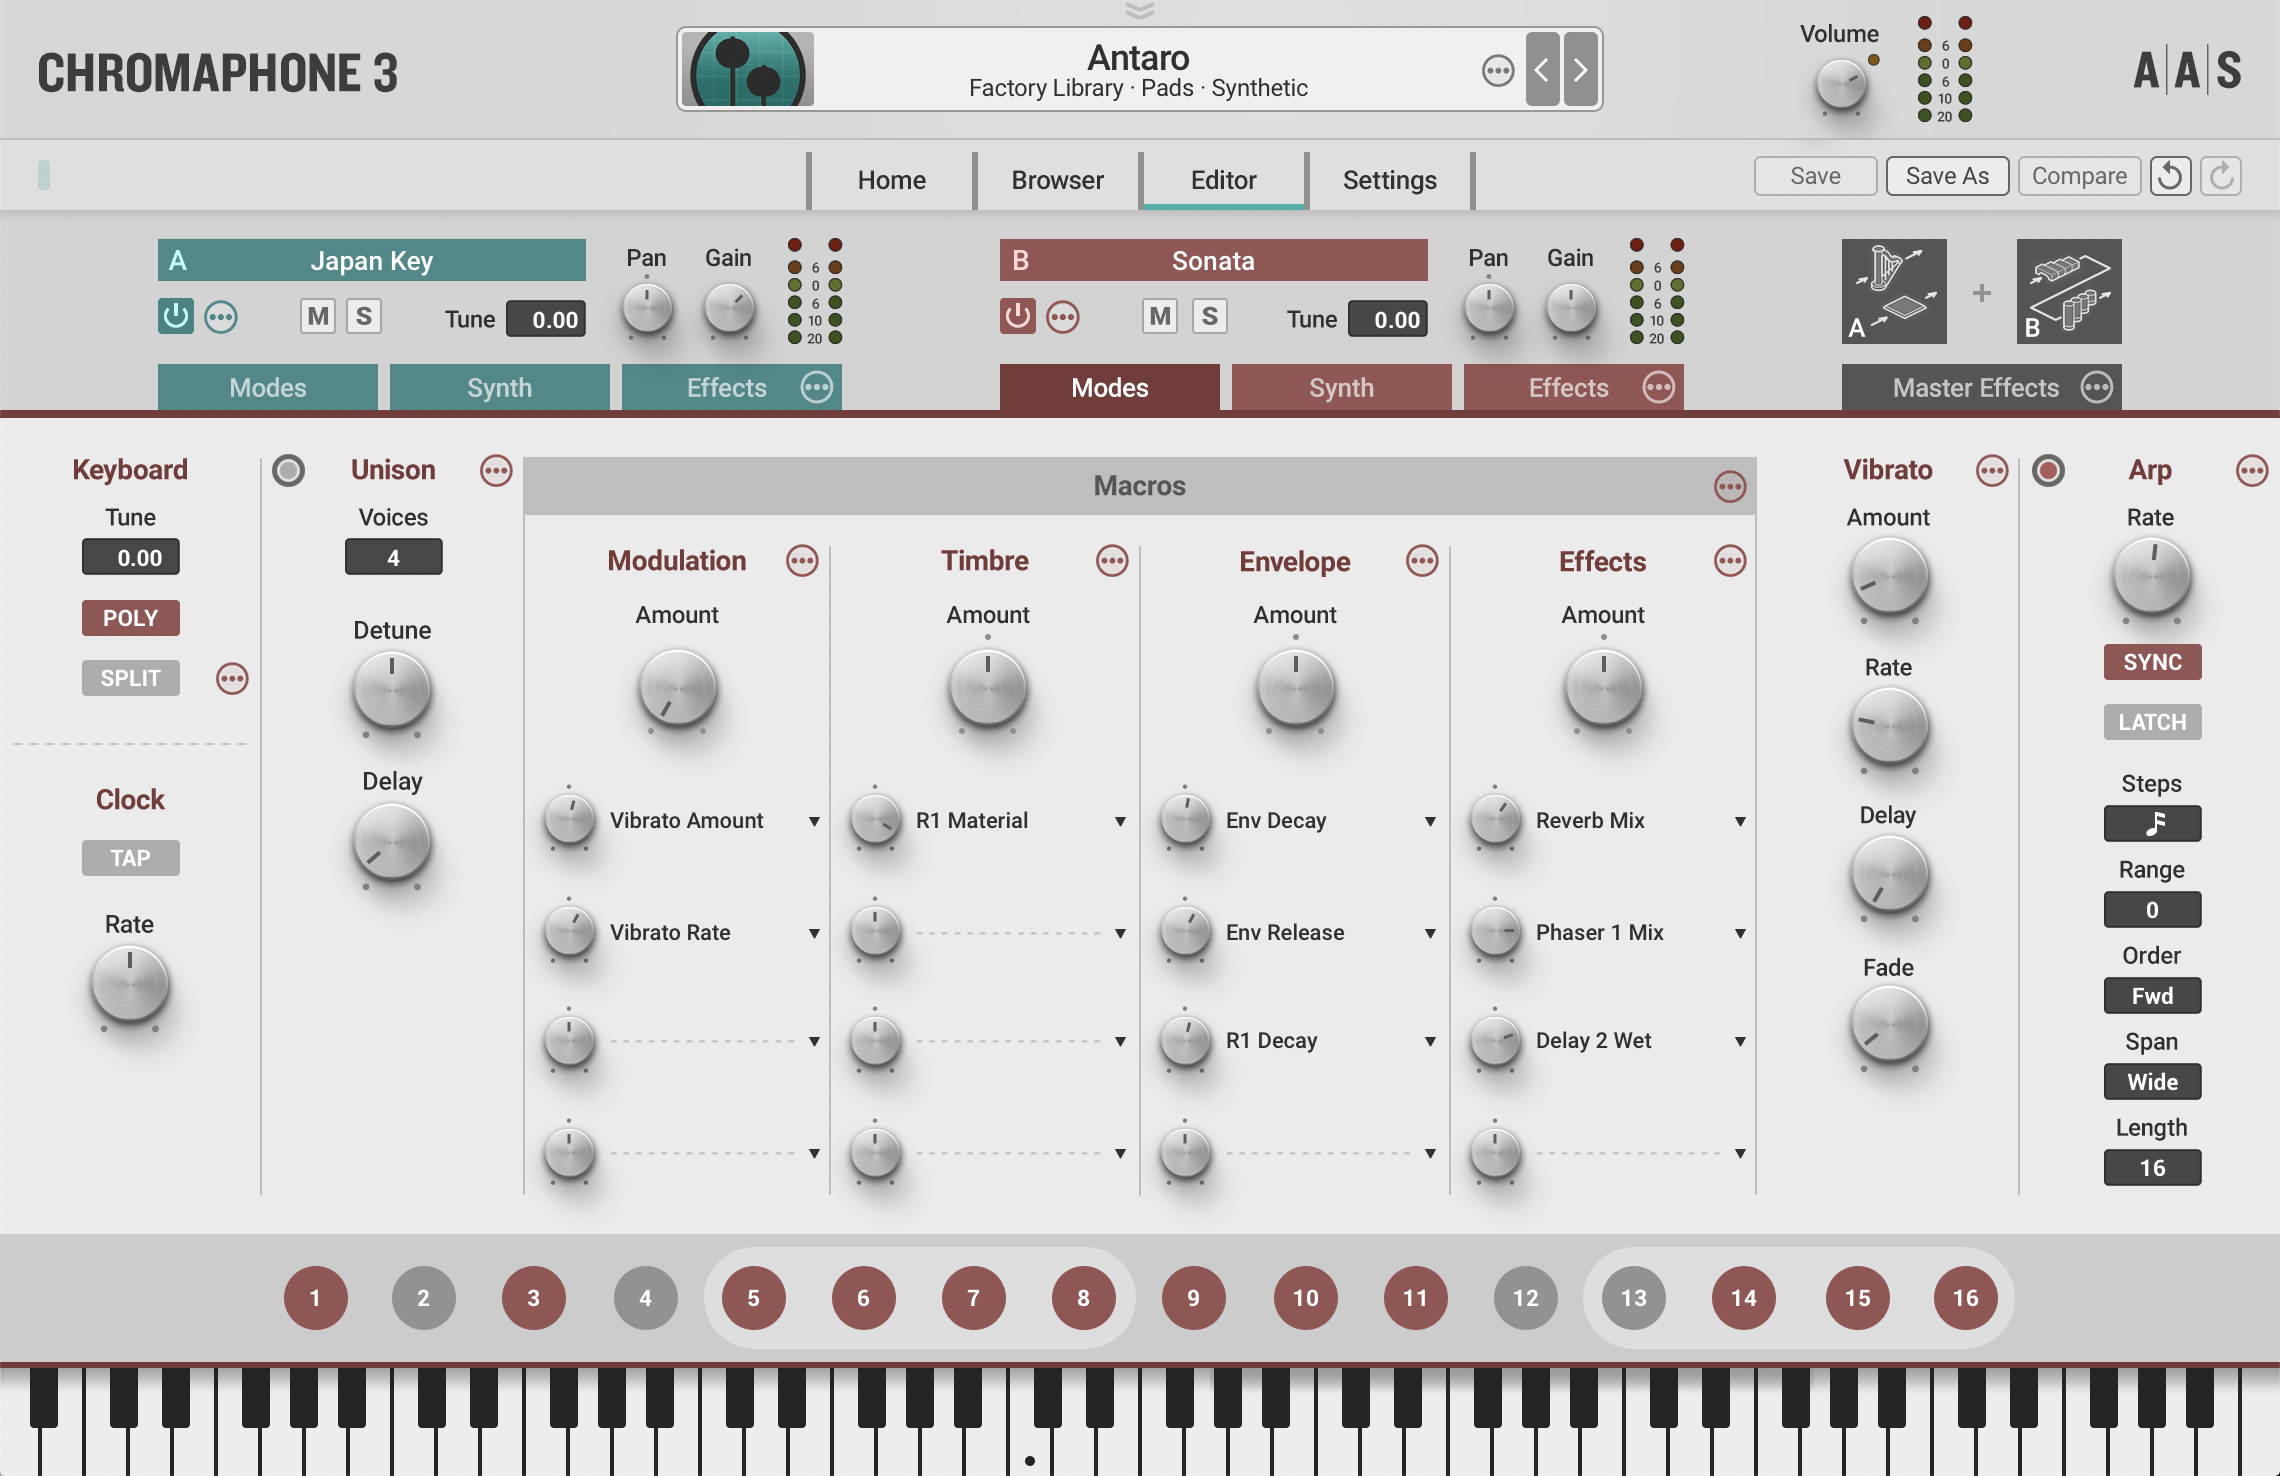Power off layer A Japan Key
Viewport: 2280px width, 1476px height.
coord(176,317)
